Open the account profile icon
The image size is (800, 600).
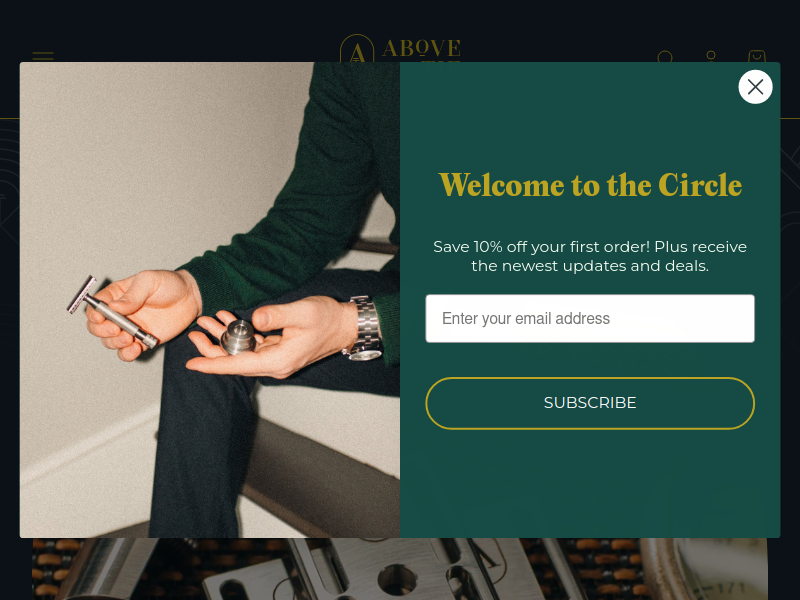point(711,56)
